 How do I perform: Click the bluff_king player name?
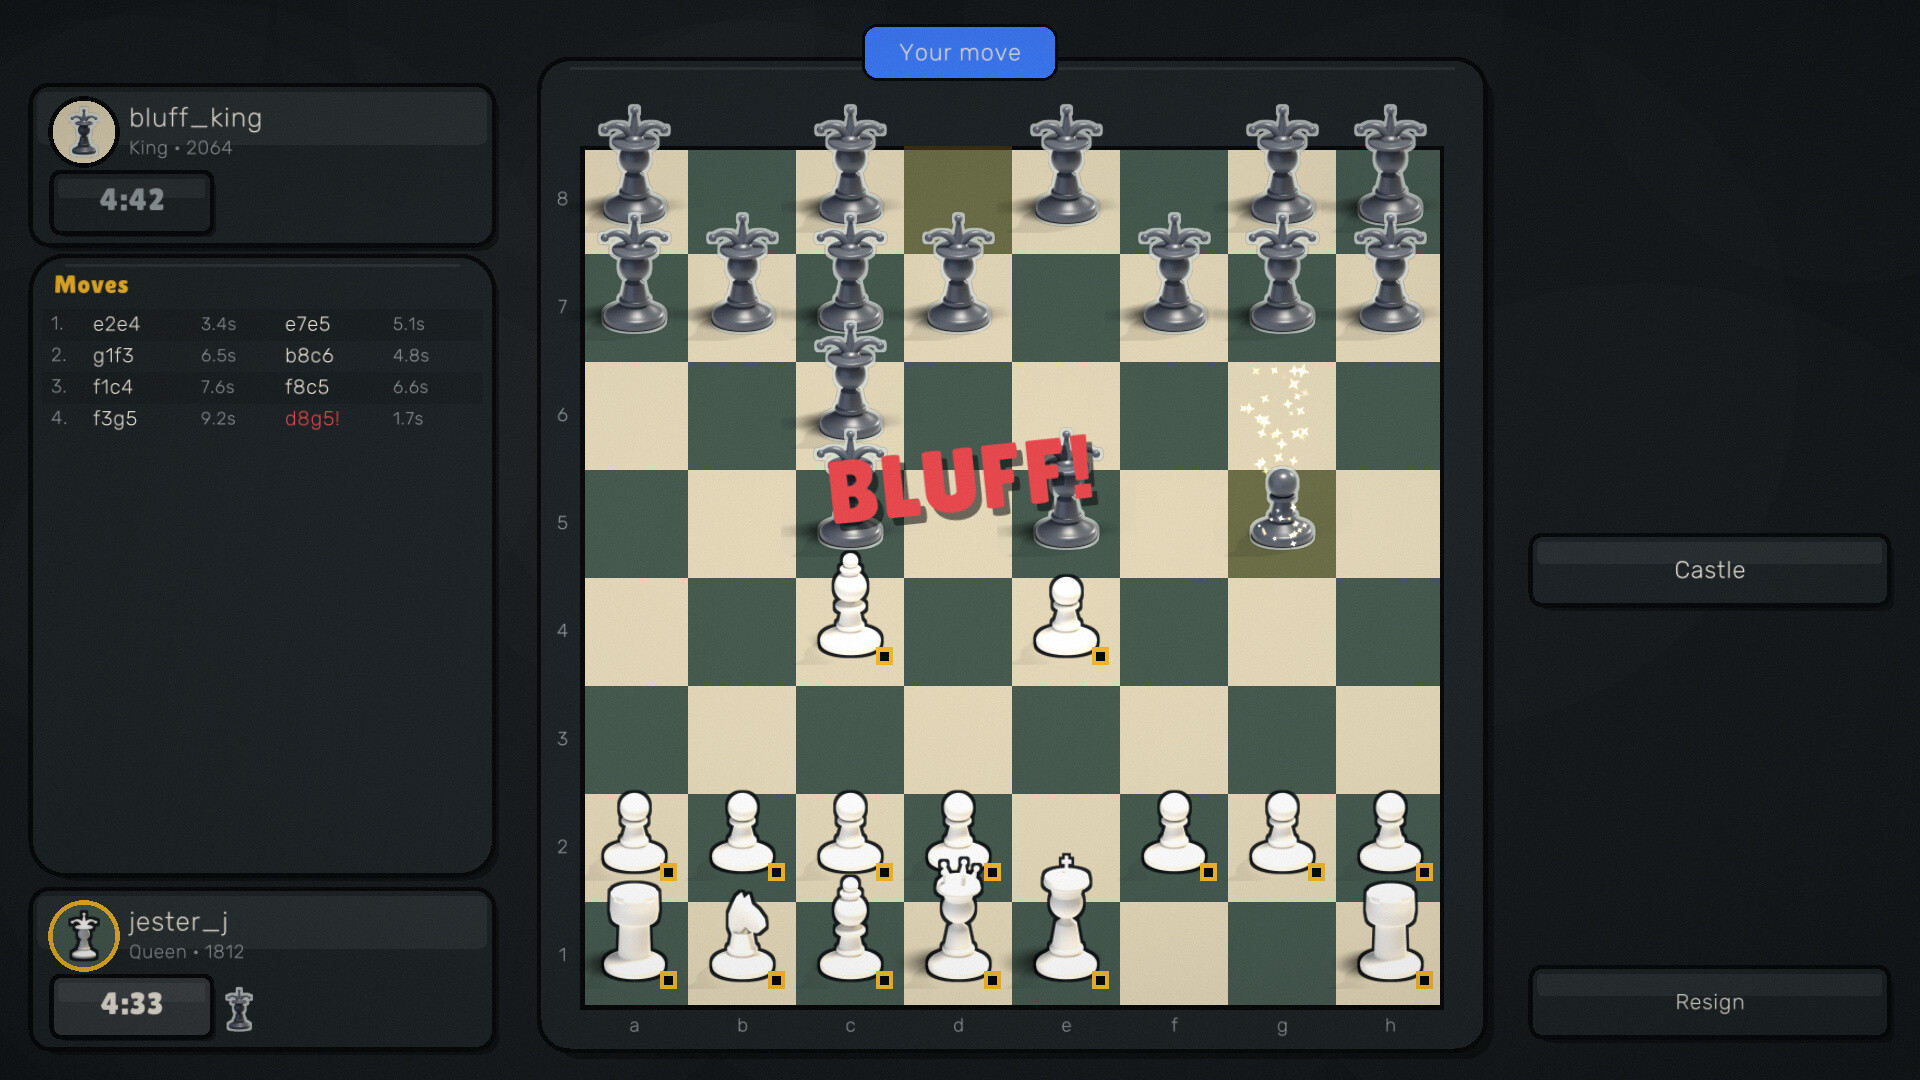click(195, 118)
